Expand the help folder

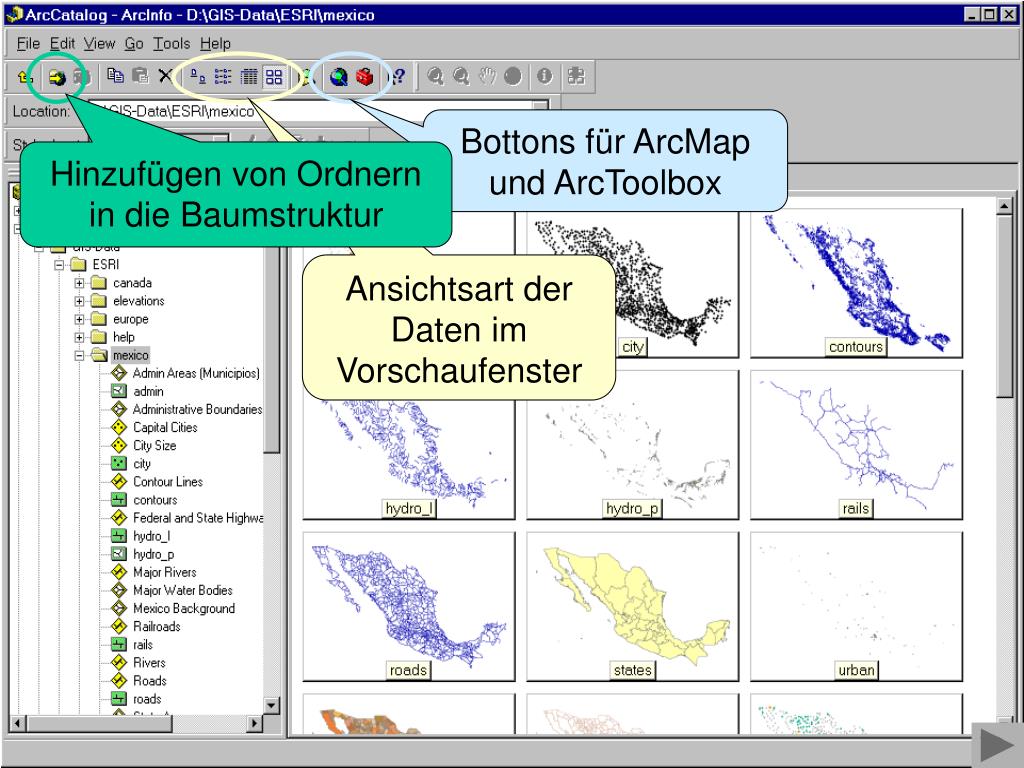(79, 338)
